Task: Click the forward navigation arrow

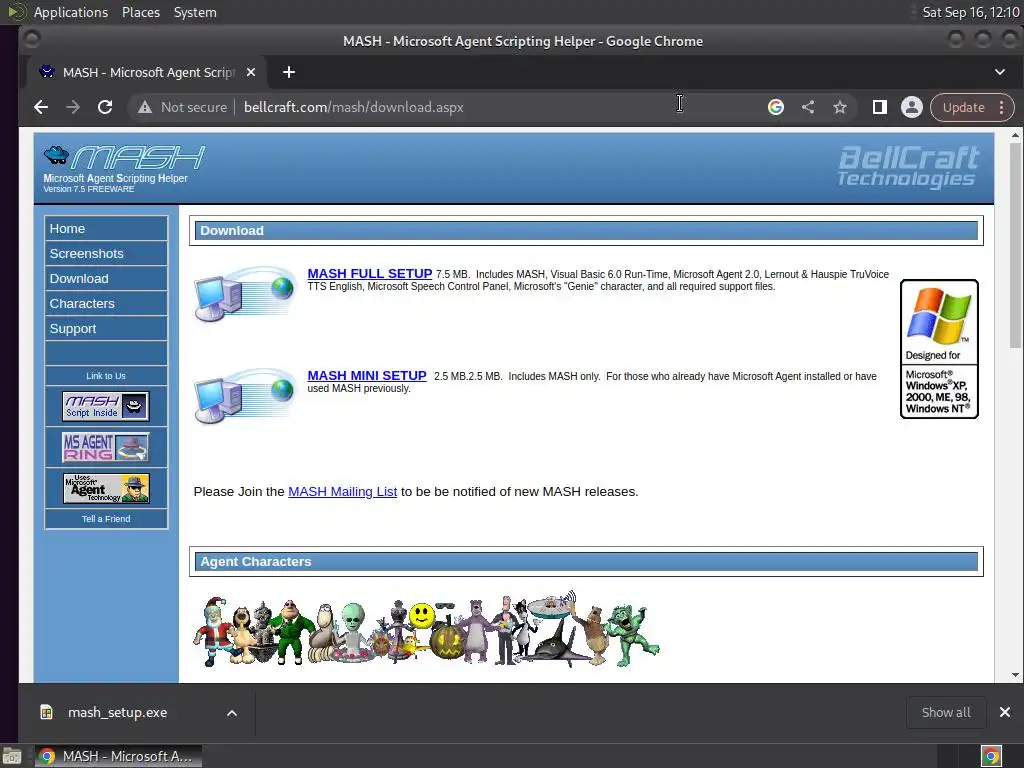Action: point(73,107)
